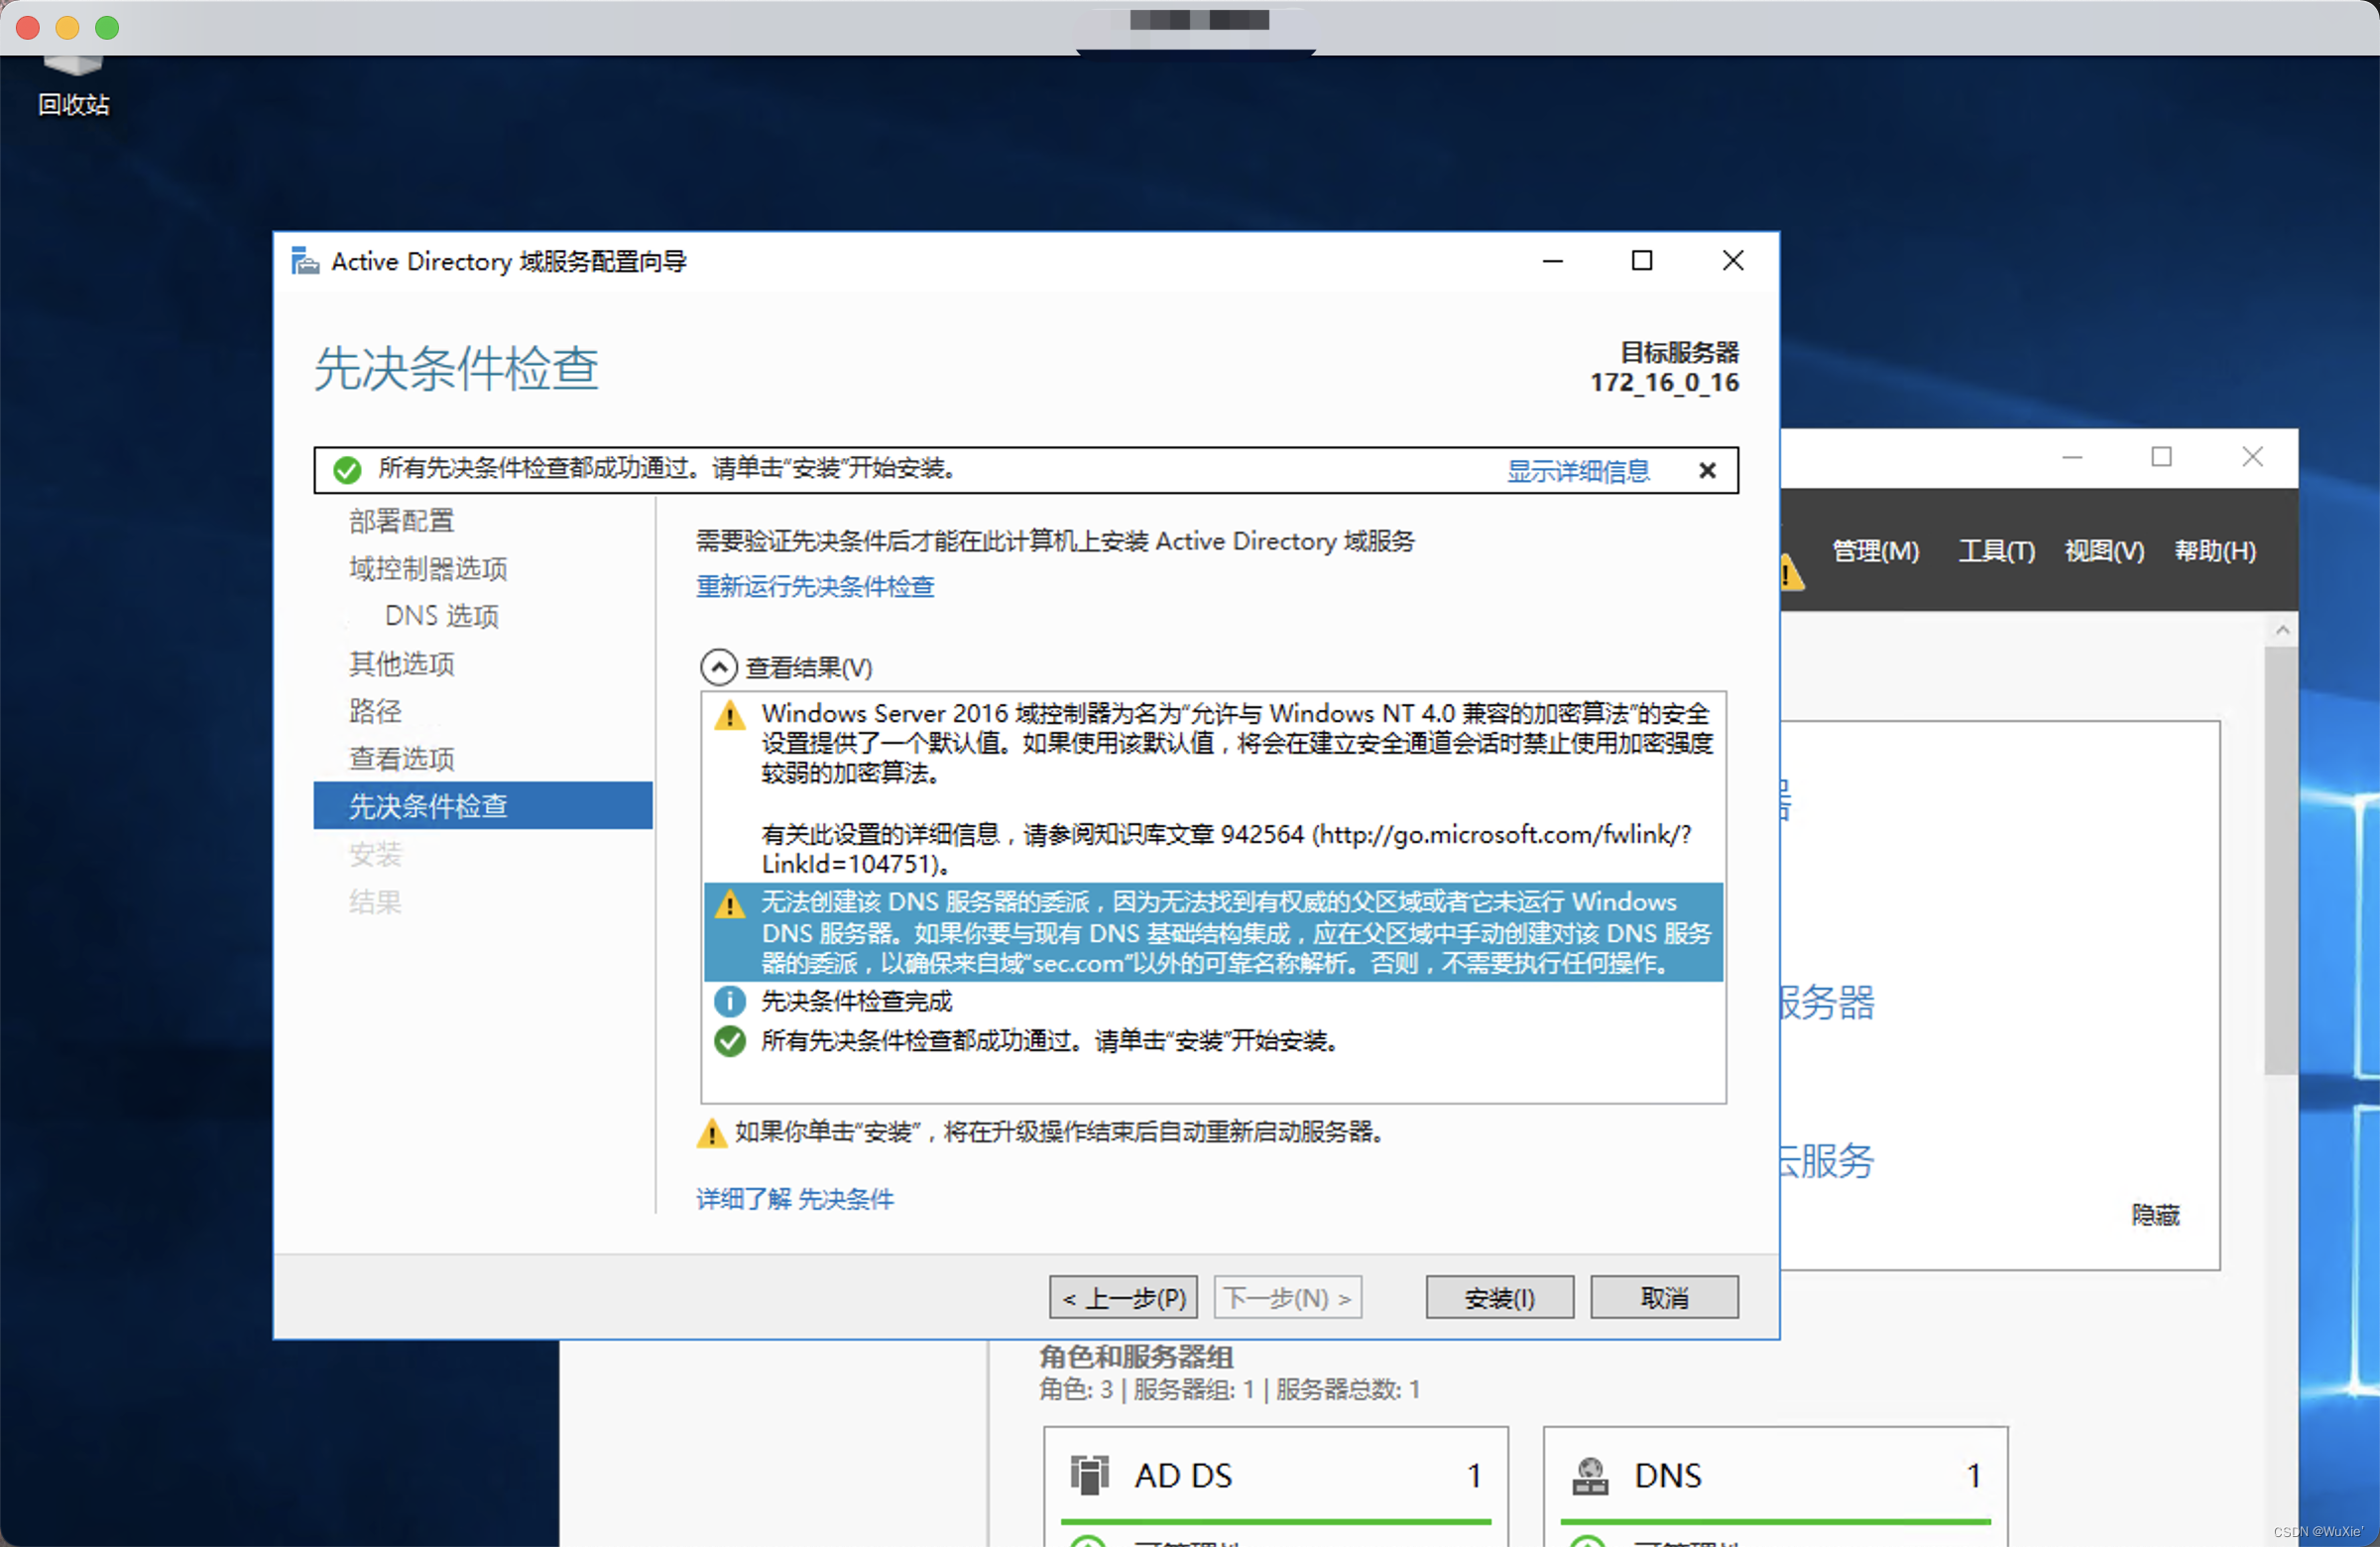The width and height of the screenshot is (2380, 1547).
Task: Collapse the 查看结果(V) section
Action: [x=718, y=667]
